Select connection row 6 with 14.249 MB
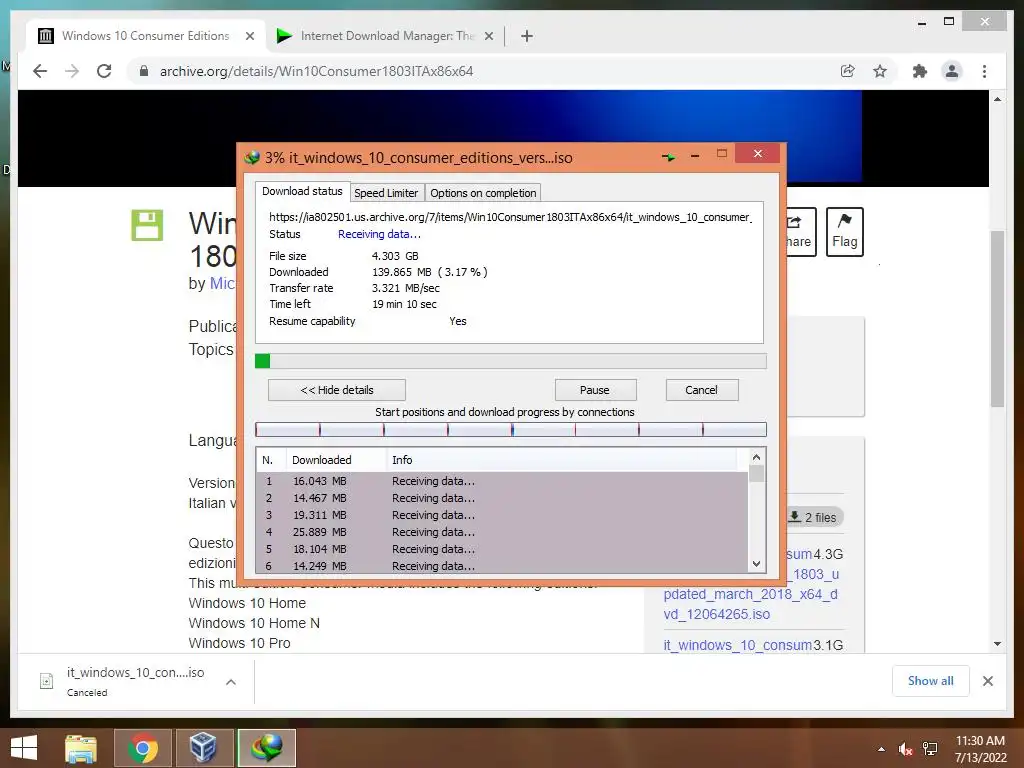The height and width of the screenshot is (768, 1024). [502, 566]
